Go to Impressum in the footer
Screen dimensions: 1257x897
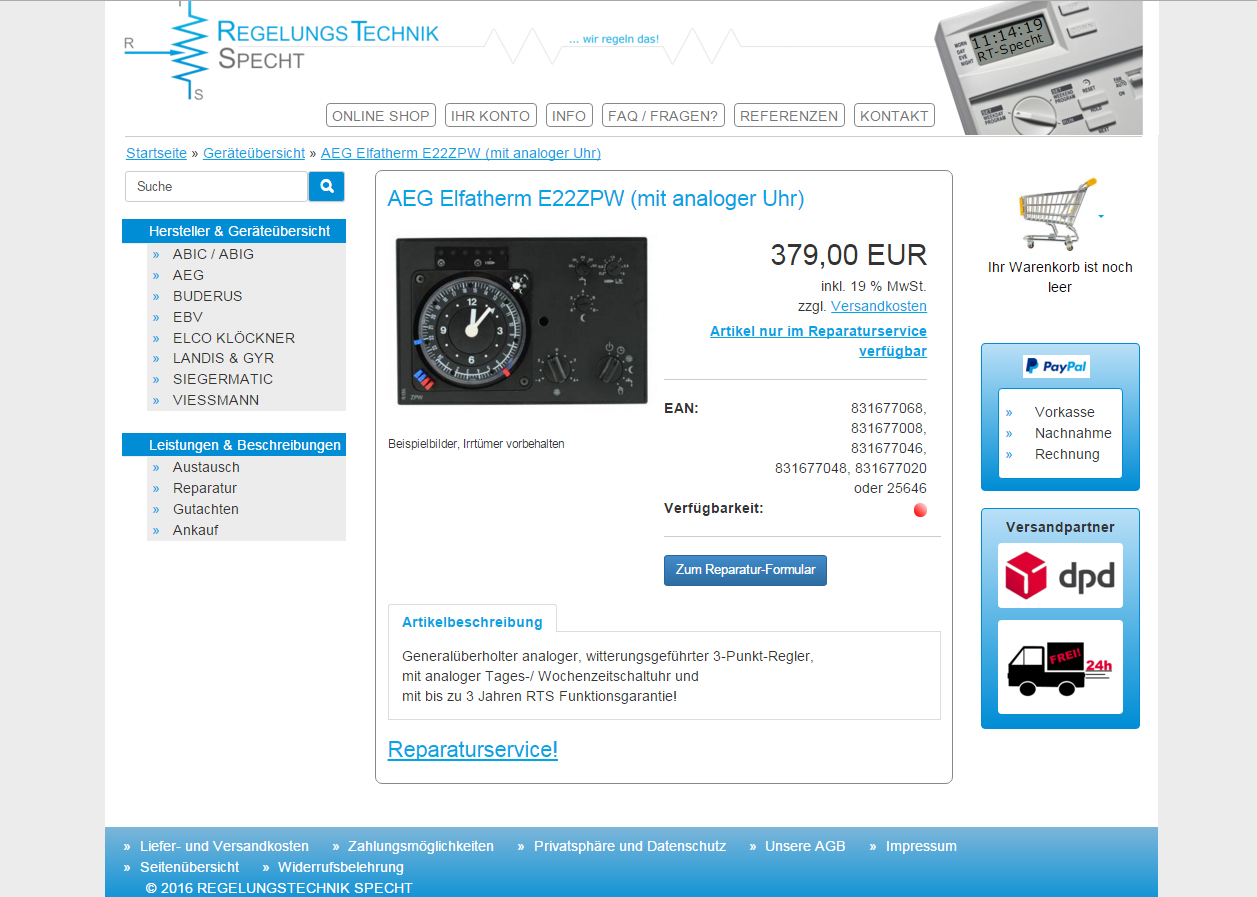[921, 846]
